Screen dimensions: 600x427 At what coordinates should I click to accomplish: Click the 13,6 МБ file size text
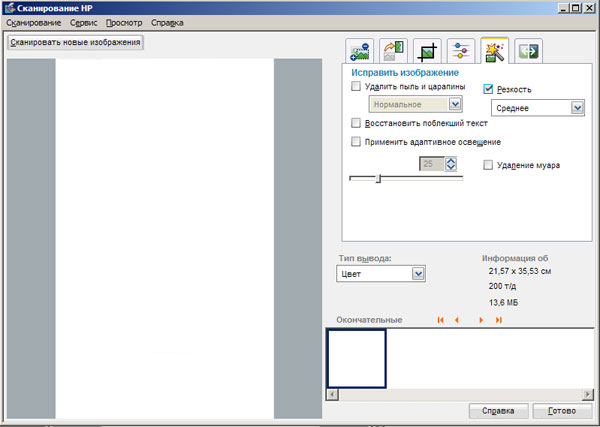pos(503,303)
